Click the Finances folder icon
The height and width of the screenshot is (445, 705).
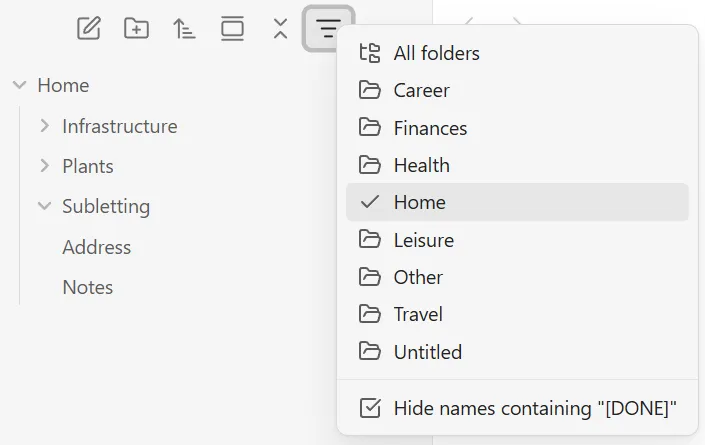370,128
